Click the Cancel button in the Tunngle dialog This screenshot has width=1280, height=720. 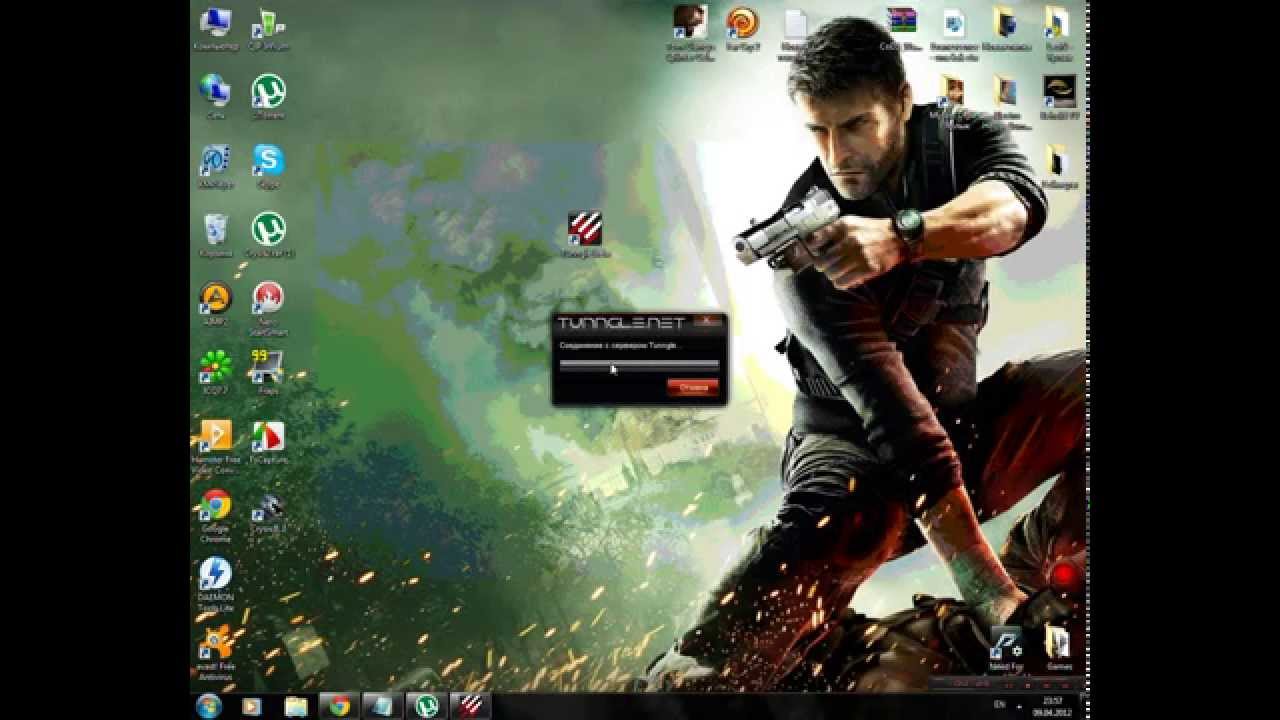point(692,386)
